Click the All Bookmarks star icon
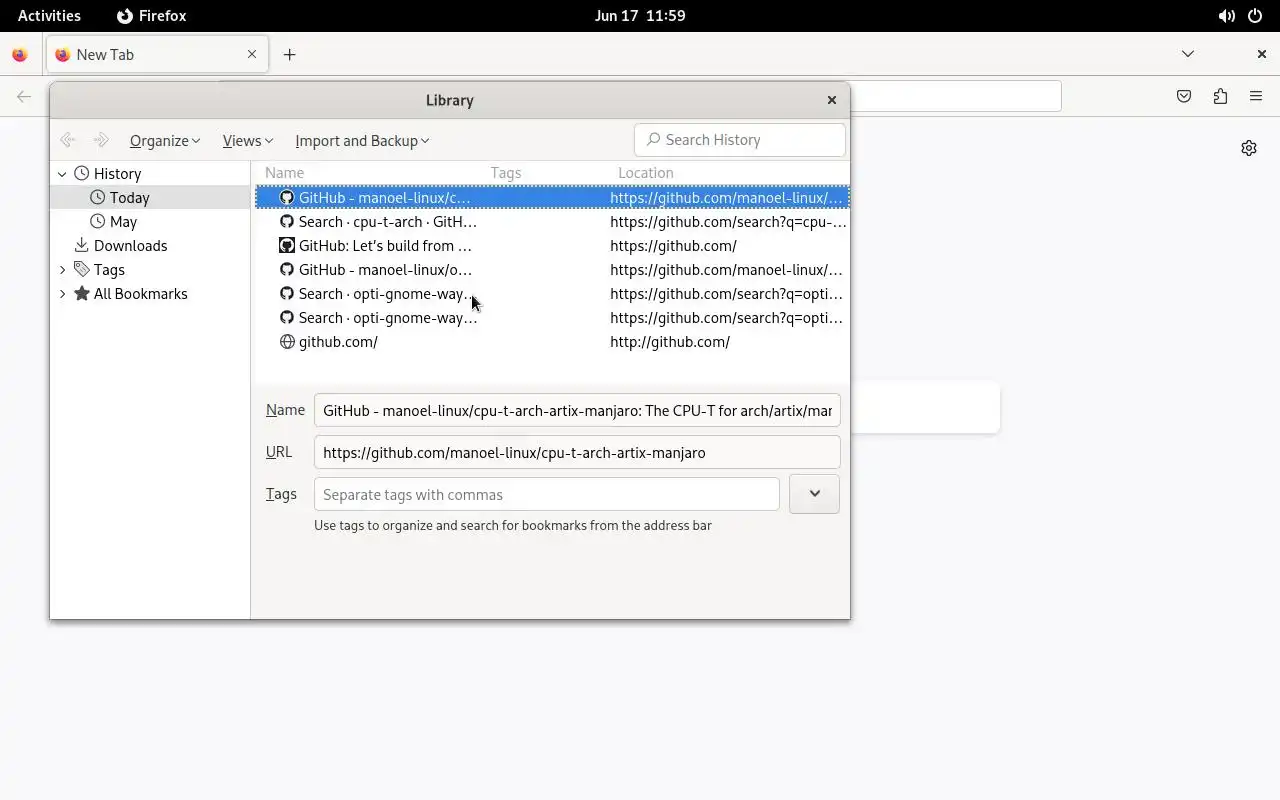The width and height of the screenshot is (1280, 800). tap(82, 294)
